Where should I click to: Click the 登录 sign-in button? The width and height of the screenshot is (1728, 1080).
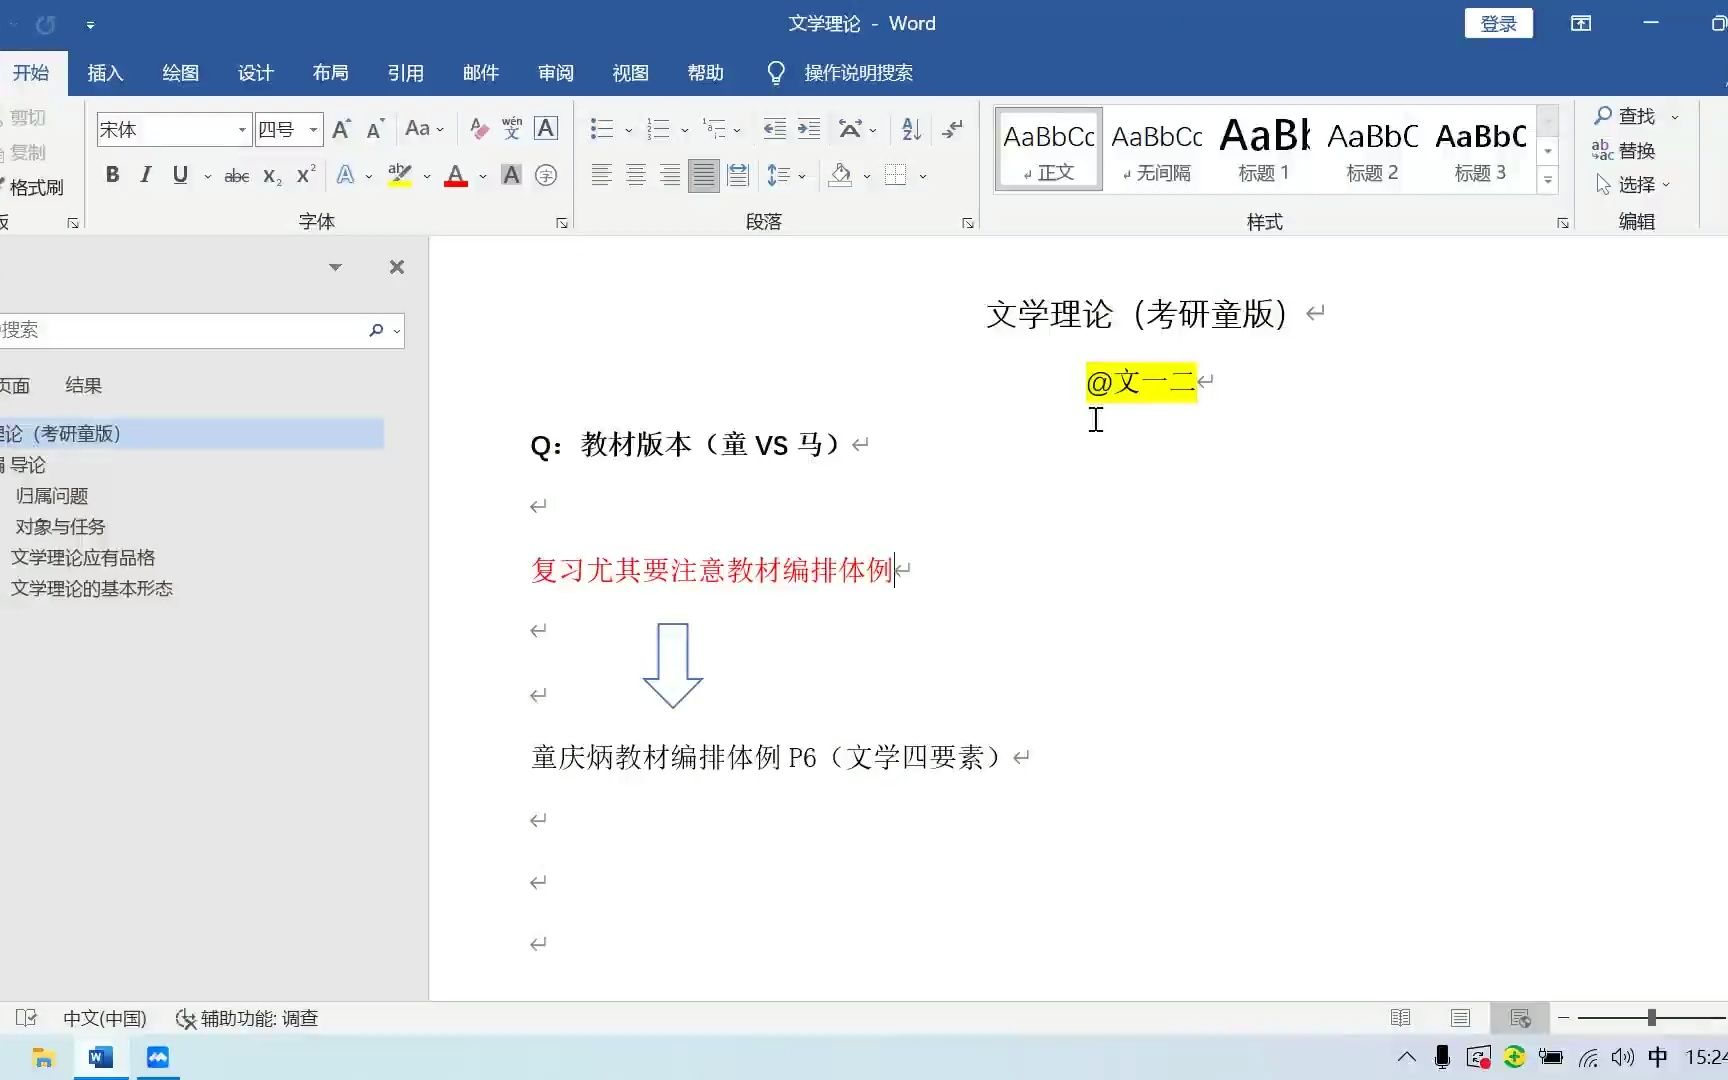point(1498,23)
